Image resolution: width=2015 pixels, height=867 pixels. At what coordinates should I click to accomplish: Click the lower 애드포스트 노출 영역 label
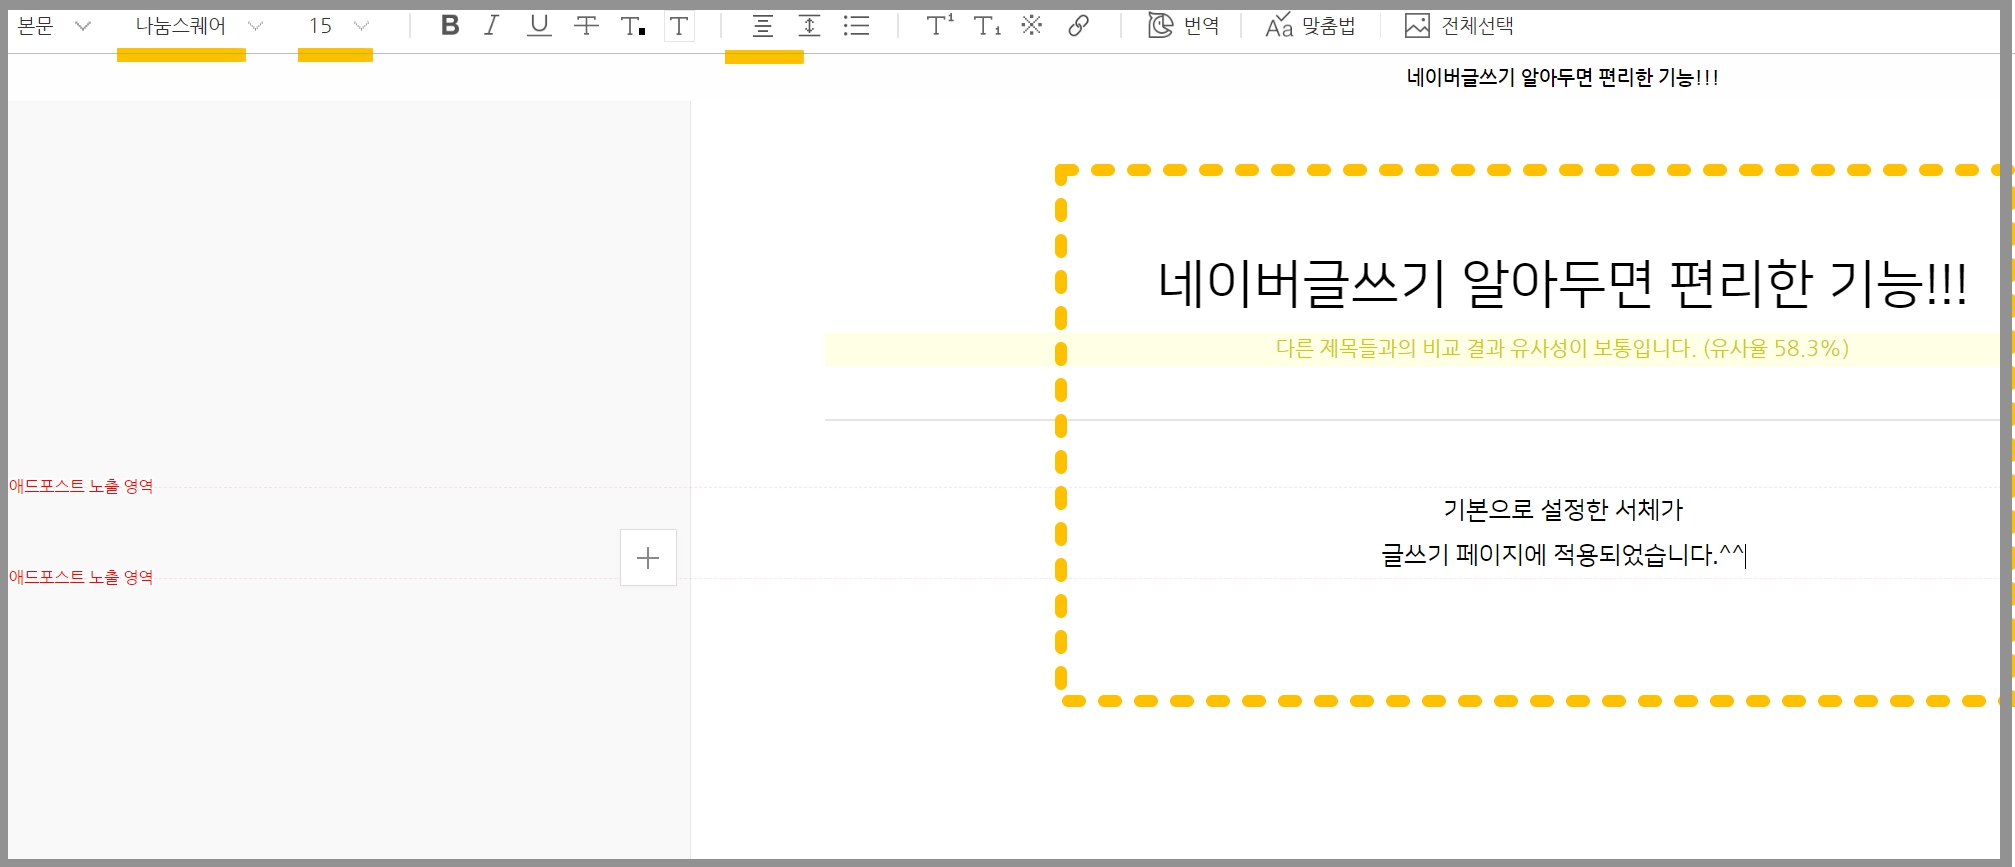click(x=81, y=577)
